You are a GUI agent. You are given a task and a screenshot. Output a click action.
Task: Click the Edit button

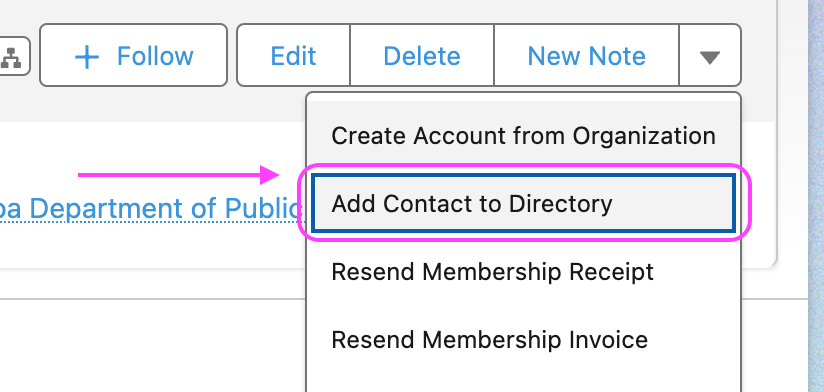pyautogui.click(x=293, y=55)
